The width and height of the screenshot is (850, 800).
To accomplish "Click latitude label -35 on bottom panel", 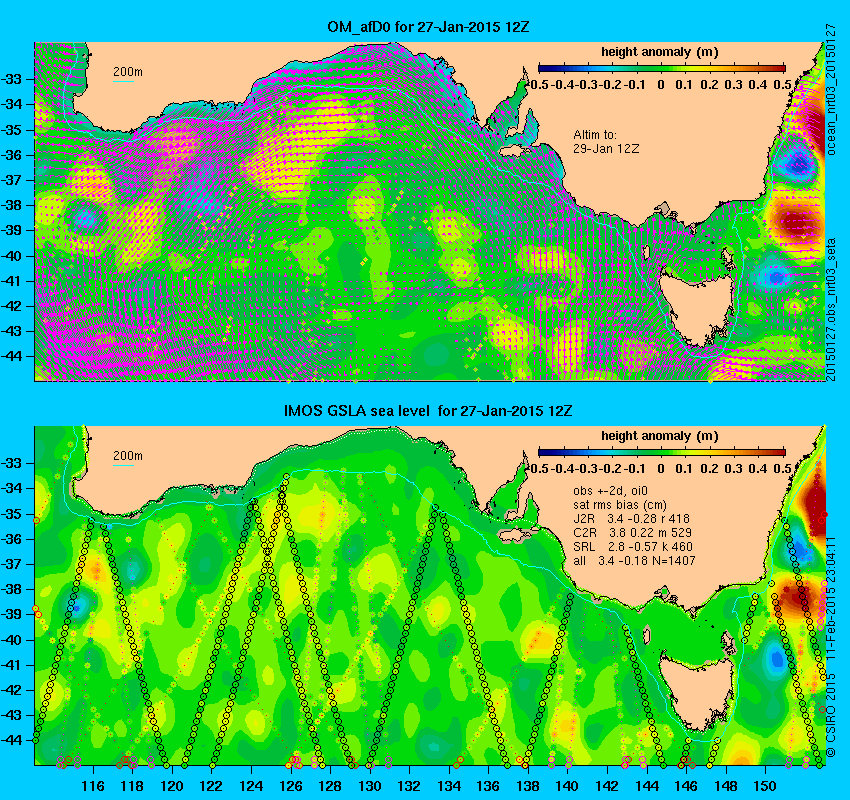I will (x=11, y=514).
